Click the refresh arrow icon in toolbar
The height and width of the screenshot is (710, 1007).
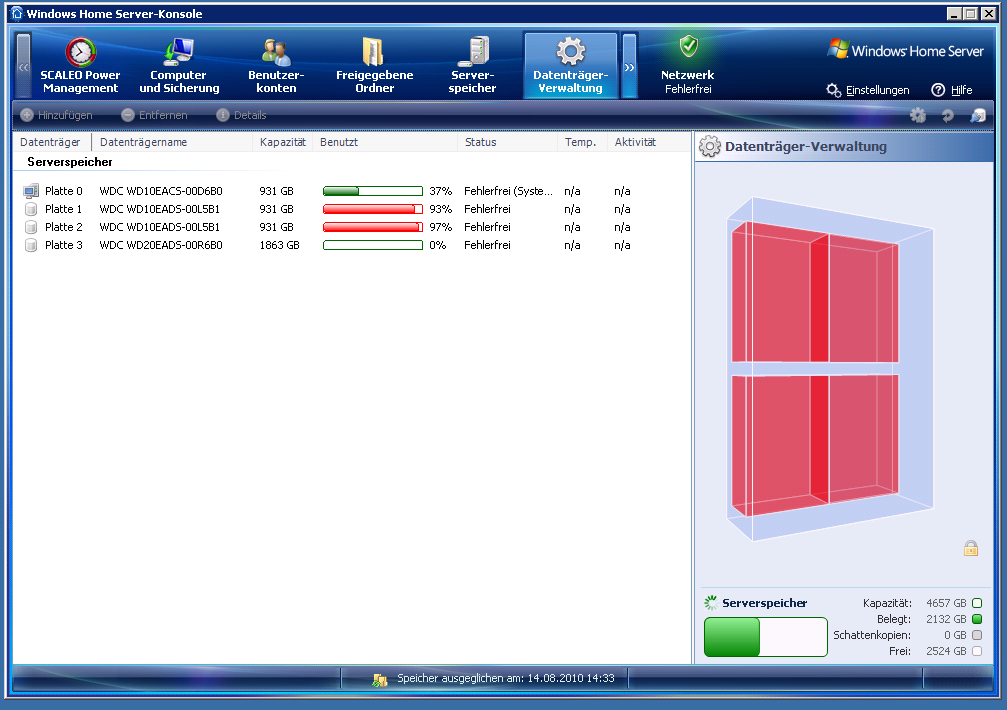[947, 116]
